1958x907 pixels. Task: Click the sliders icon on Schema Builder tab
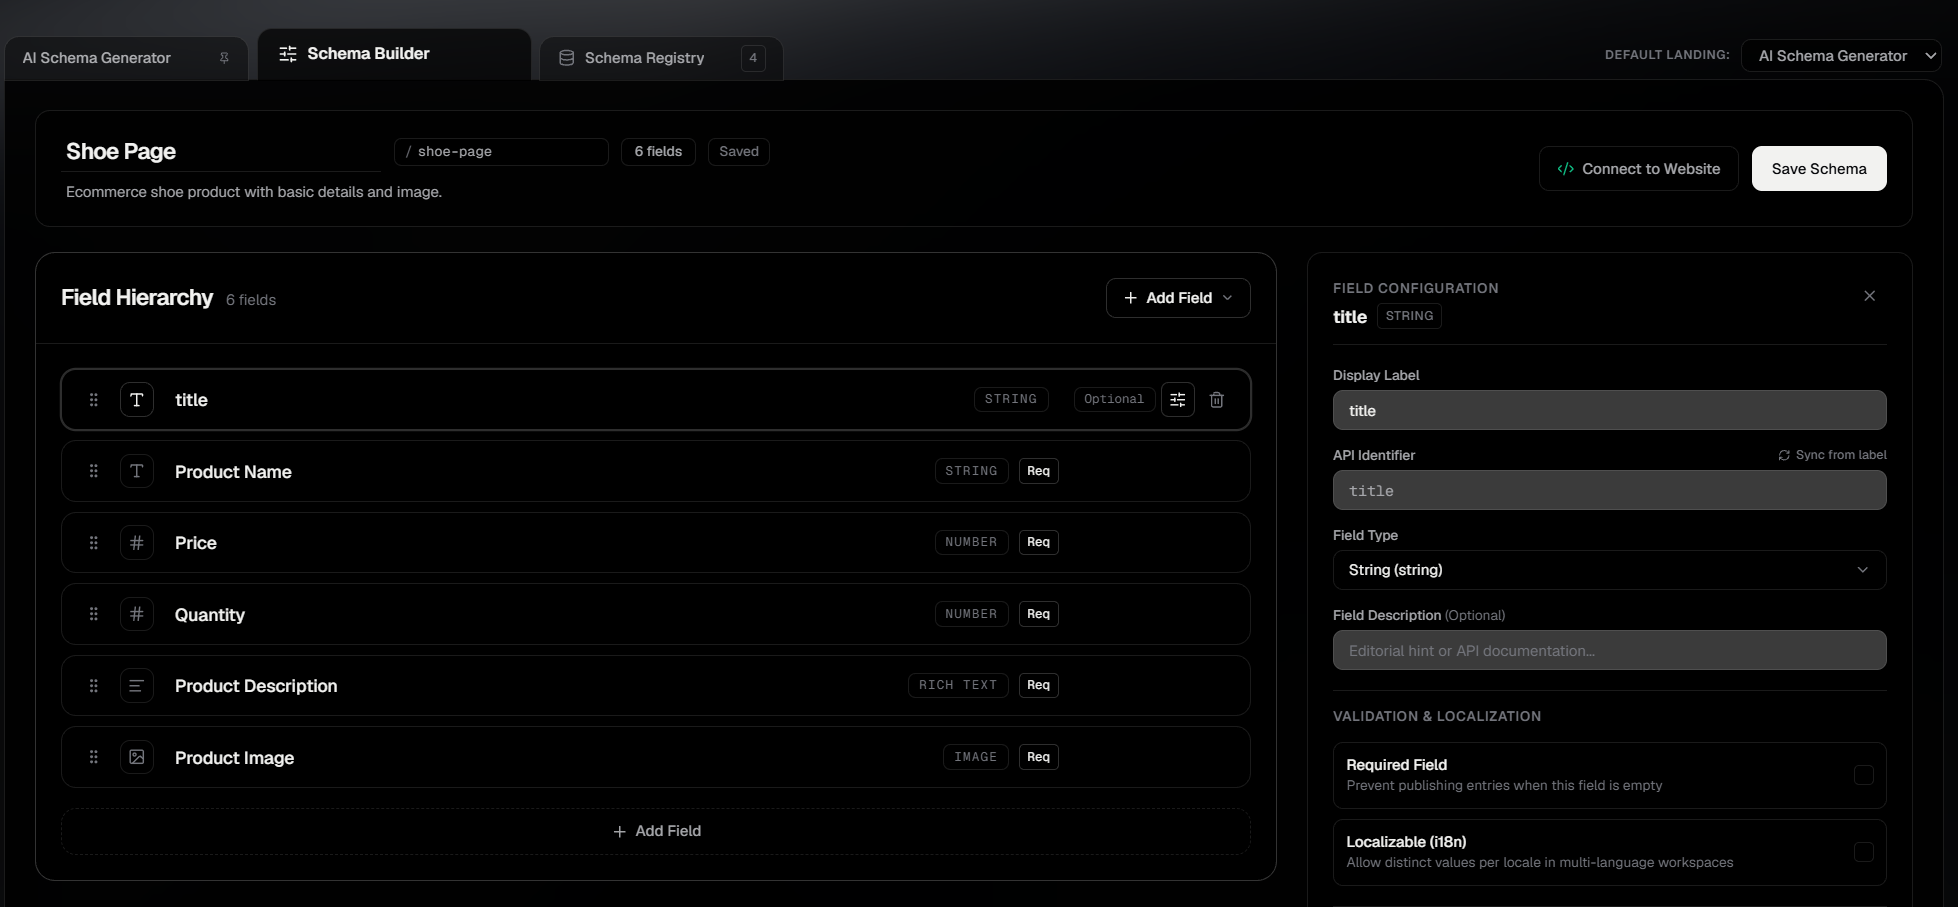click(288, 54)
